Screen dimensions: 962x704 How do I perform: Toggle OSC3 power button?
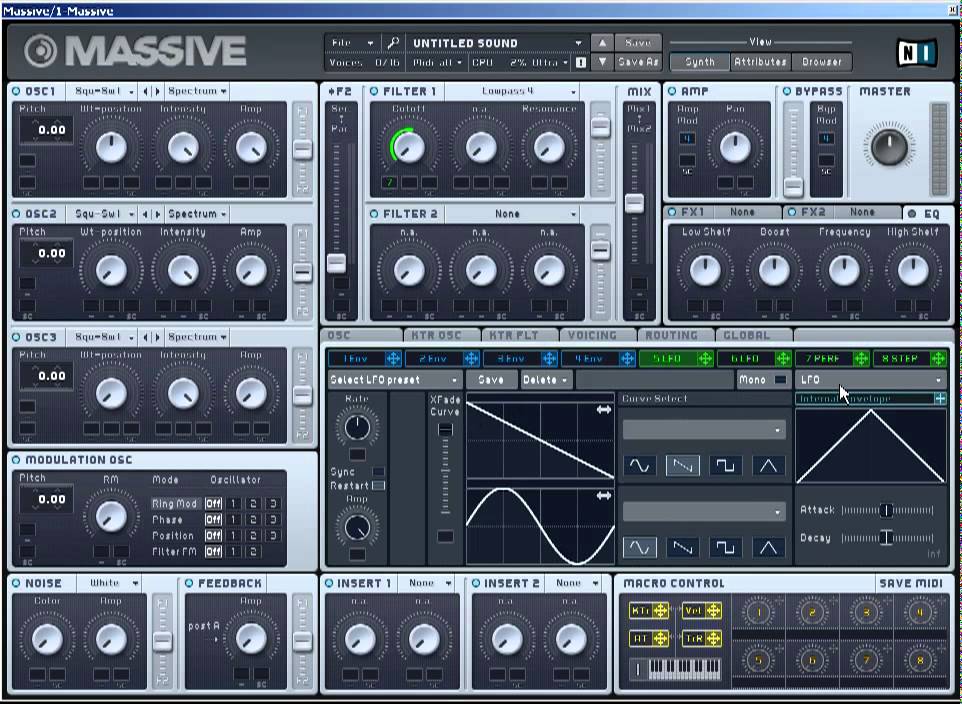point(16,337)
